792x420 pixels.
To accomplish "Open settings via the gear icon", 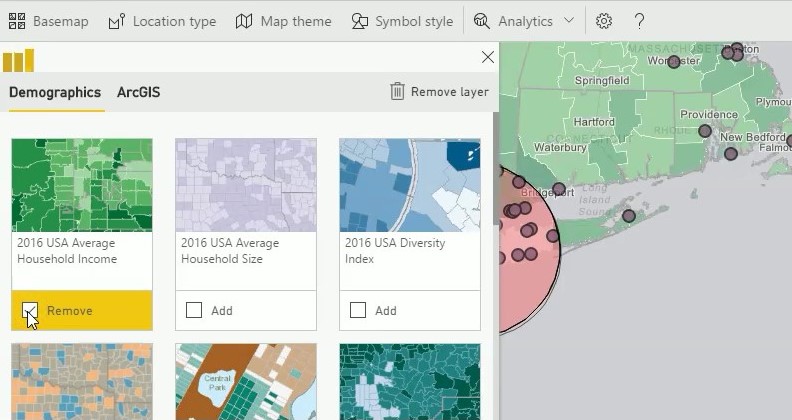I will 604,21.
